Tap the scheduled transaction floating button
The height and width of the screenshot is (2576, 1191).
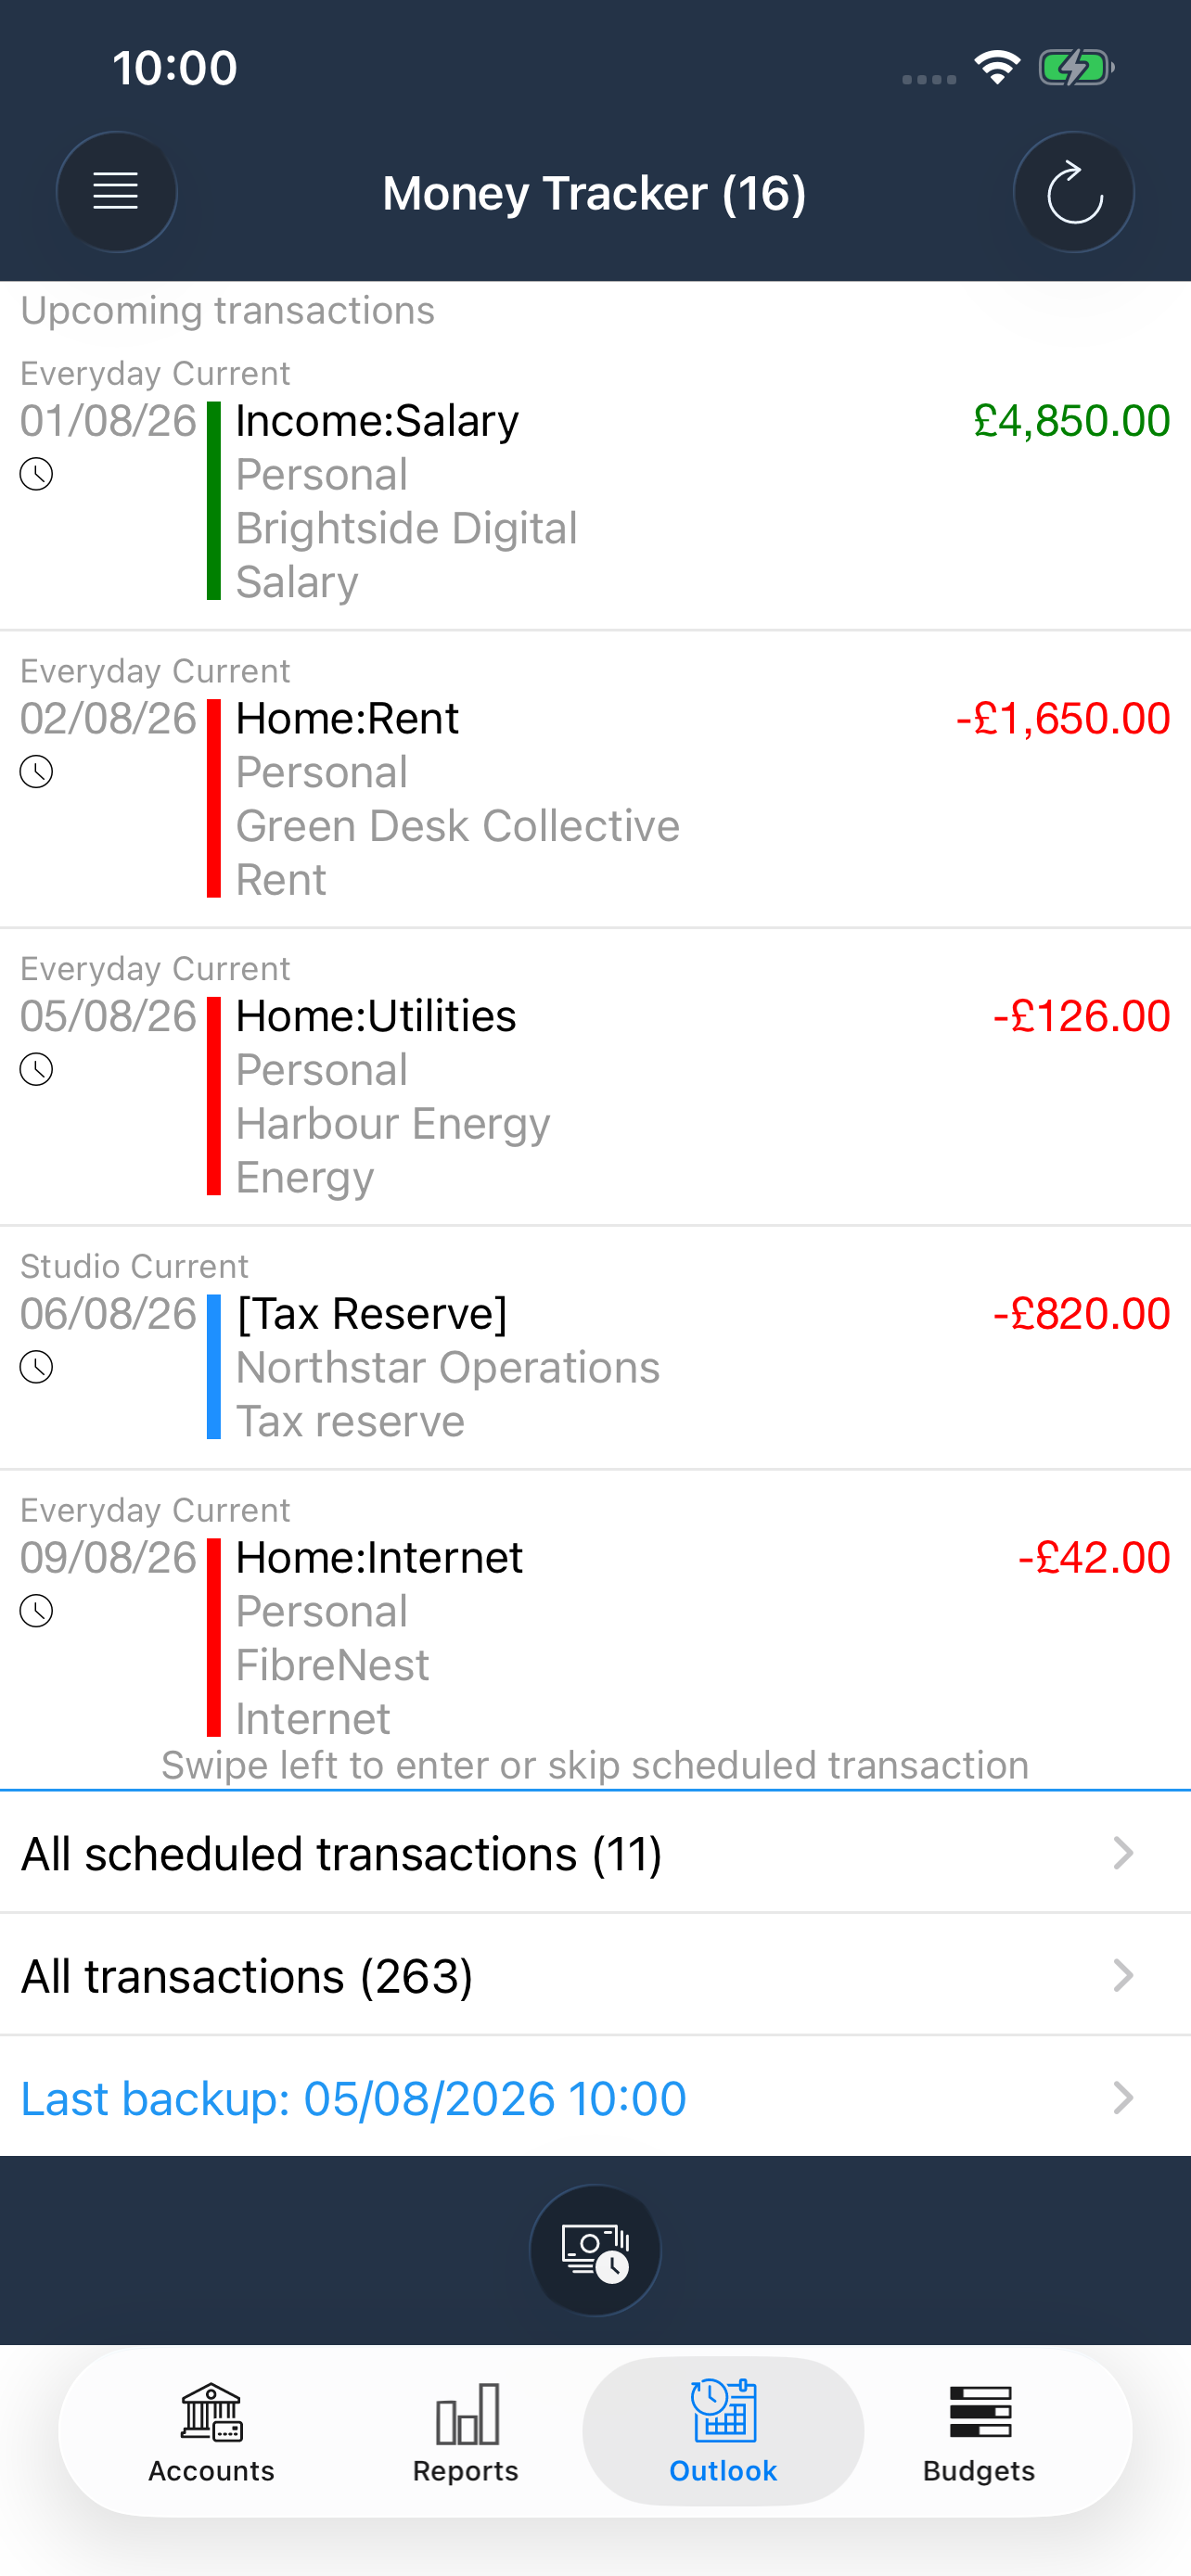[x=595, y=2250]
